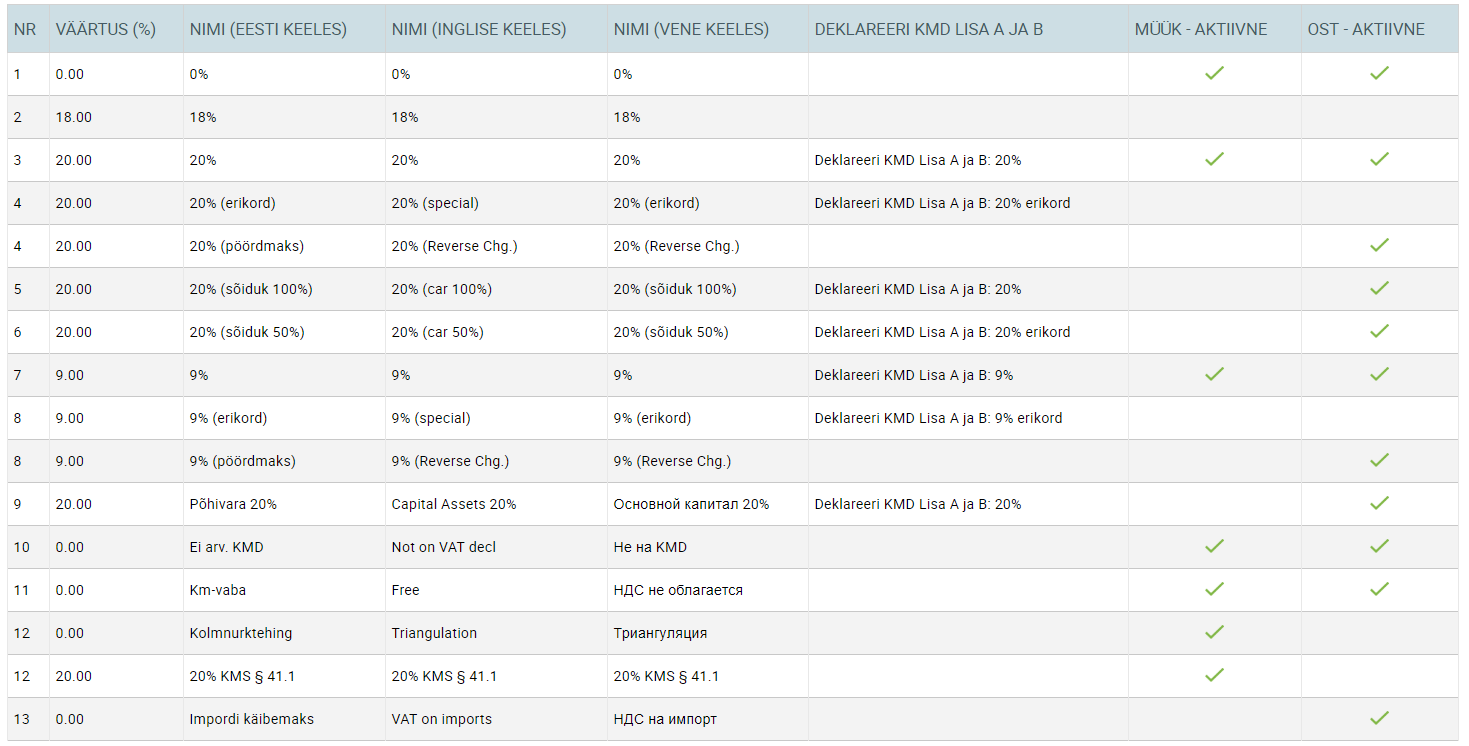Select the 9% (erikord) row name
The width and height of the screenshot is (1469, 746).
tap(229, 418)
